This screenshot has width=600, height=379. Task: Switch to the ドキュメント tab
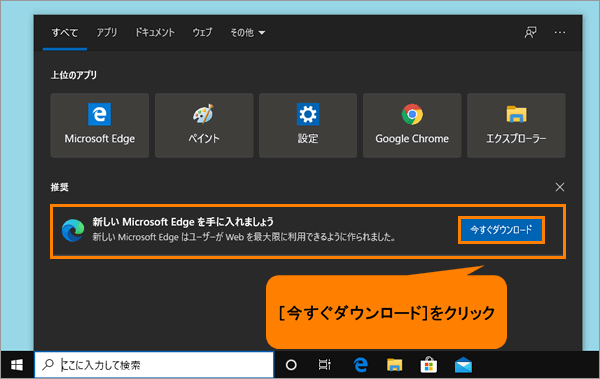pyautogui.click(x=155, y=33)
